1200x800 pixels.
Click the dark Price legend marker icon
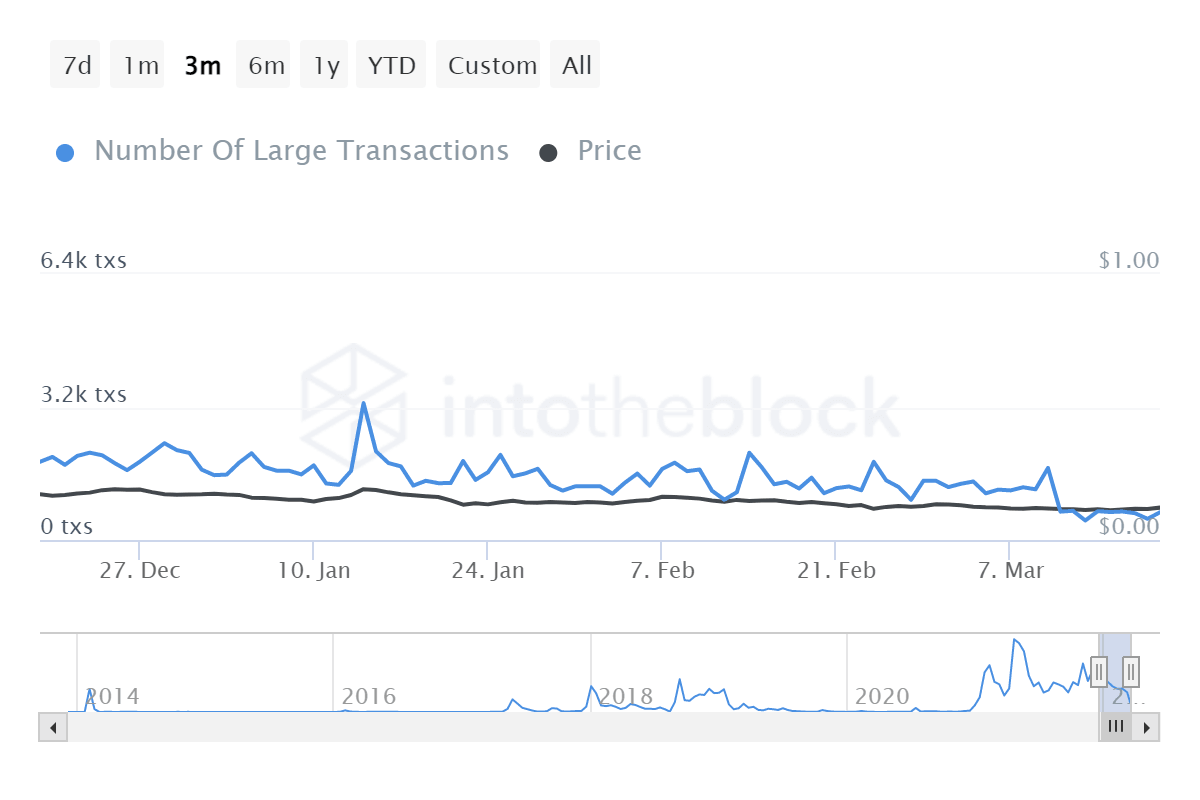[549, 150]
